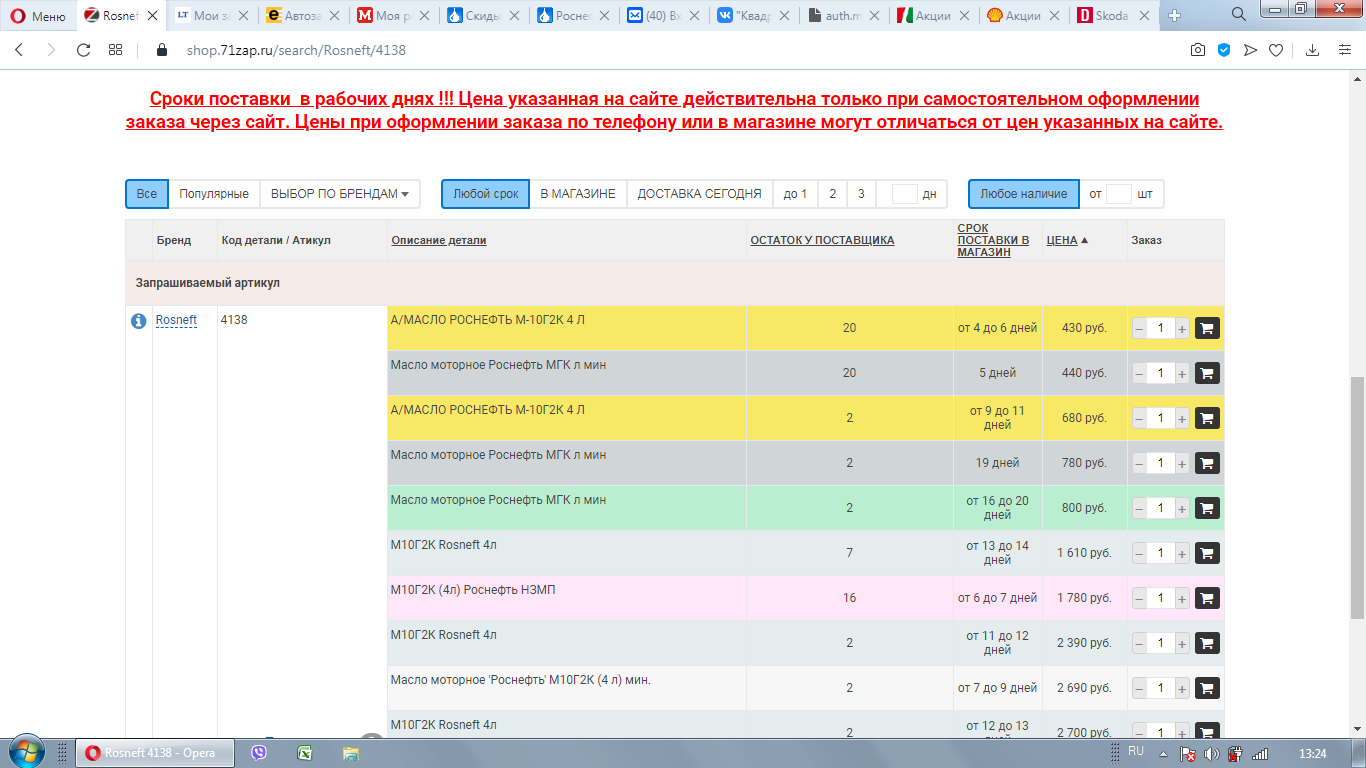The width and height of the screenshot is (1366, 768).
Task: Reload the page
Action: pyautogui.click(x=83, y=50)
